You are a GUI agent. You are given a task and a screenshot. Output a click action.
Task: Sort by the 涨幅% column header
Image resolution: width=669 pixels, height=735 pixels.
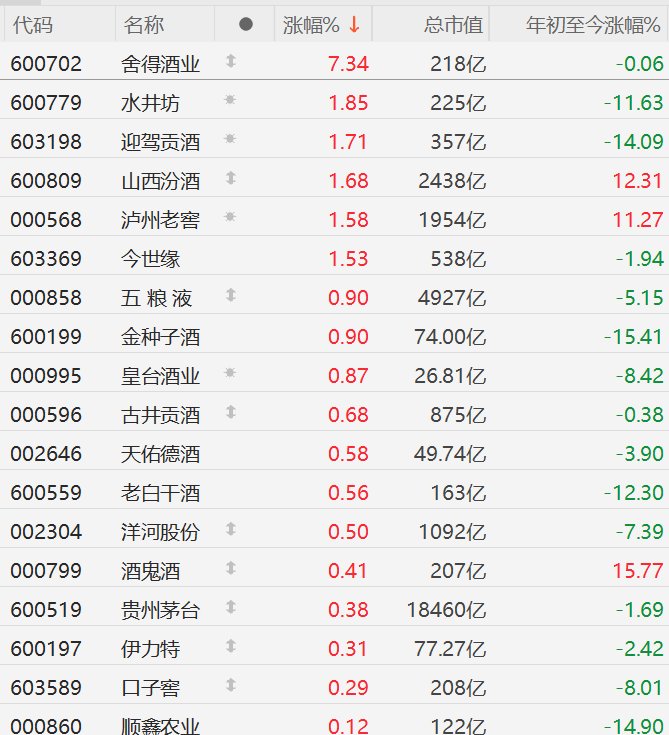pos(311,25)
